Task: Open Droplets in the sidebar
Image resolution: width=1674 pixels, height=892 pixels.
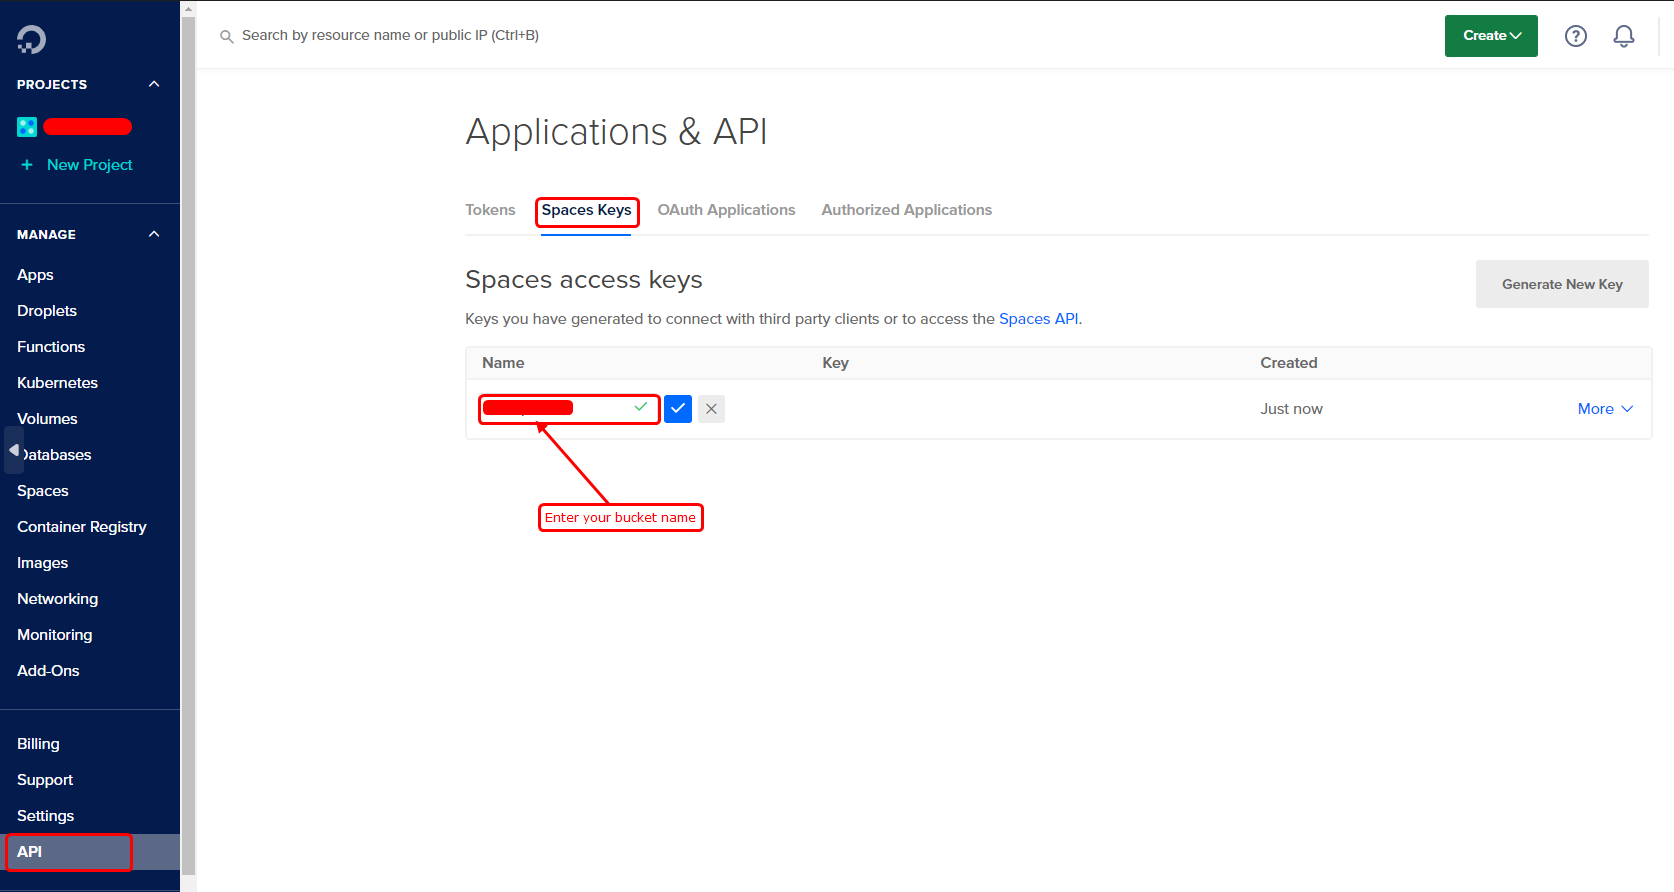Action: pos(47,311)
